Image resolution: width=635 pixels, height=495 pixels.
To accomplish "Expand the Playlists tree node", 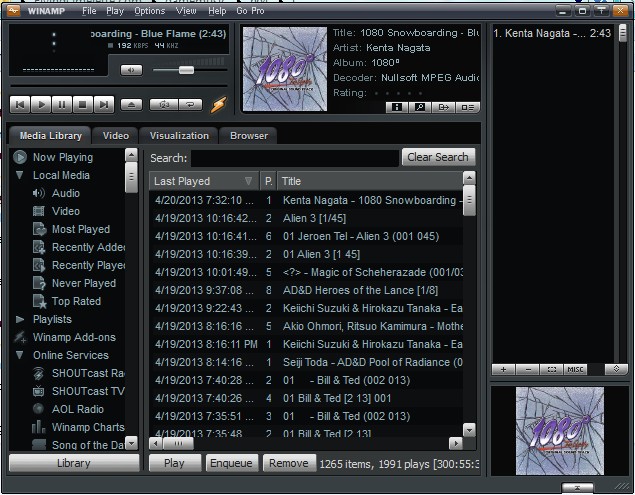I will 19,319.
